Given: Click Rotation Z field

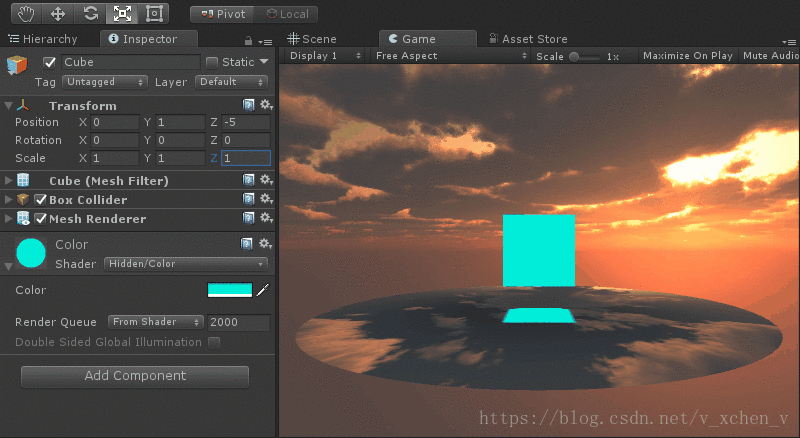Looking at the screenshot, I should (x=246, y=140).
